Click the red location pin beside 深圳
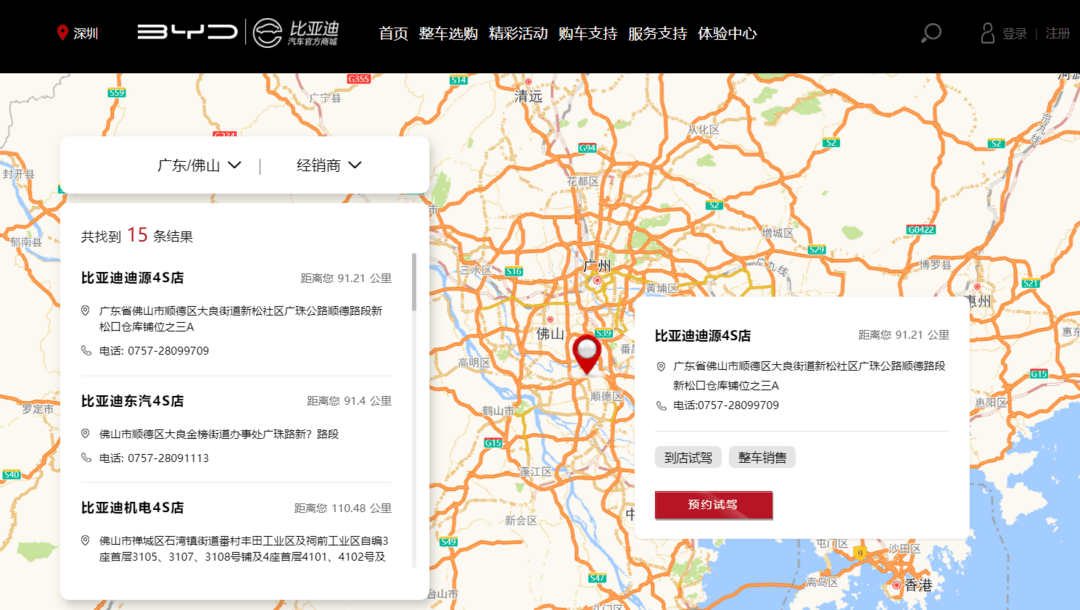 click(62, 32)
